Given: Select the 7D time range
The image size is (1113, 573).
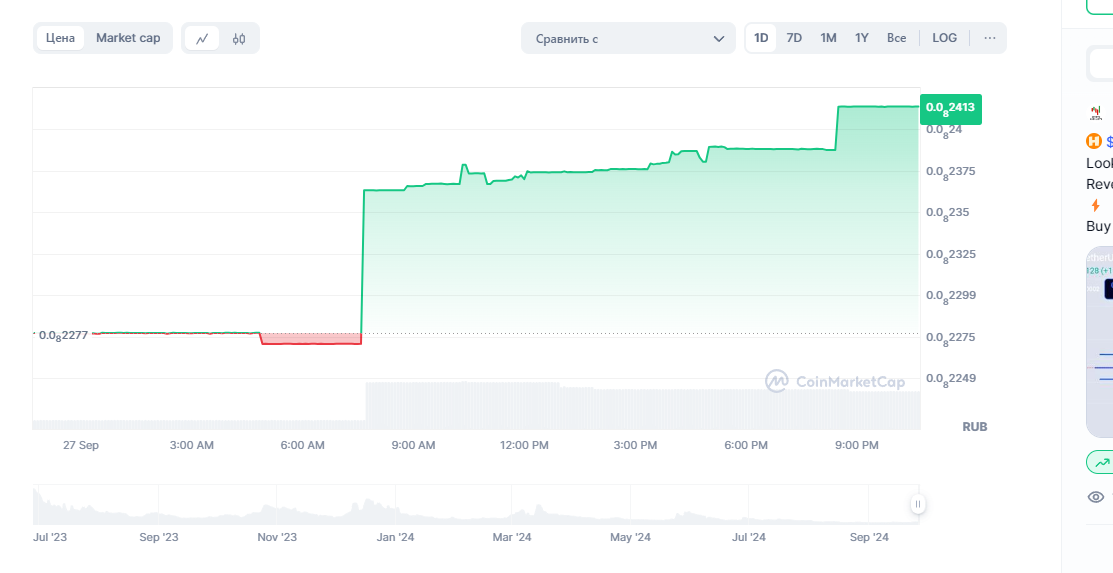Looking at the screenshot, I should pos(794,38).
